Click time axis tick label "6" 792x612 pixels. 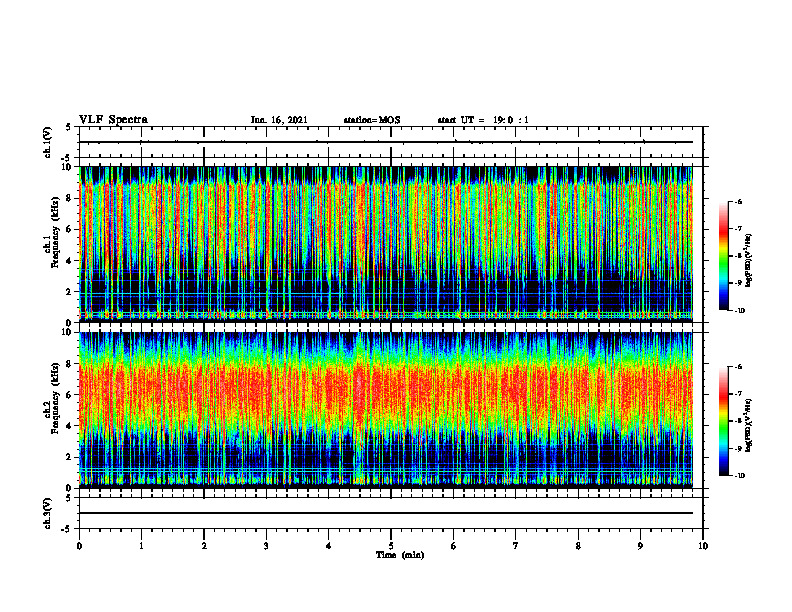tap(454, 546)
